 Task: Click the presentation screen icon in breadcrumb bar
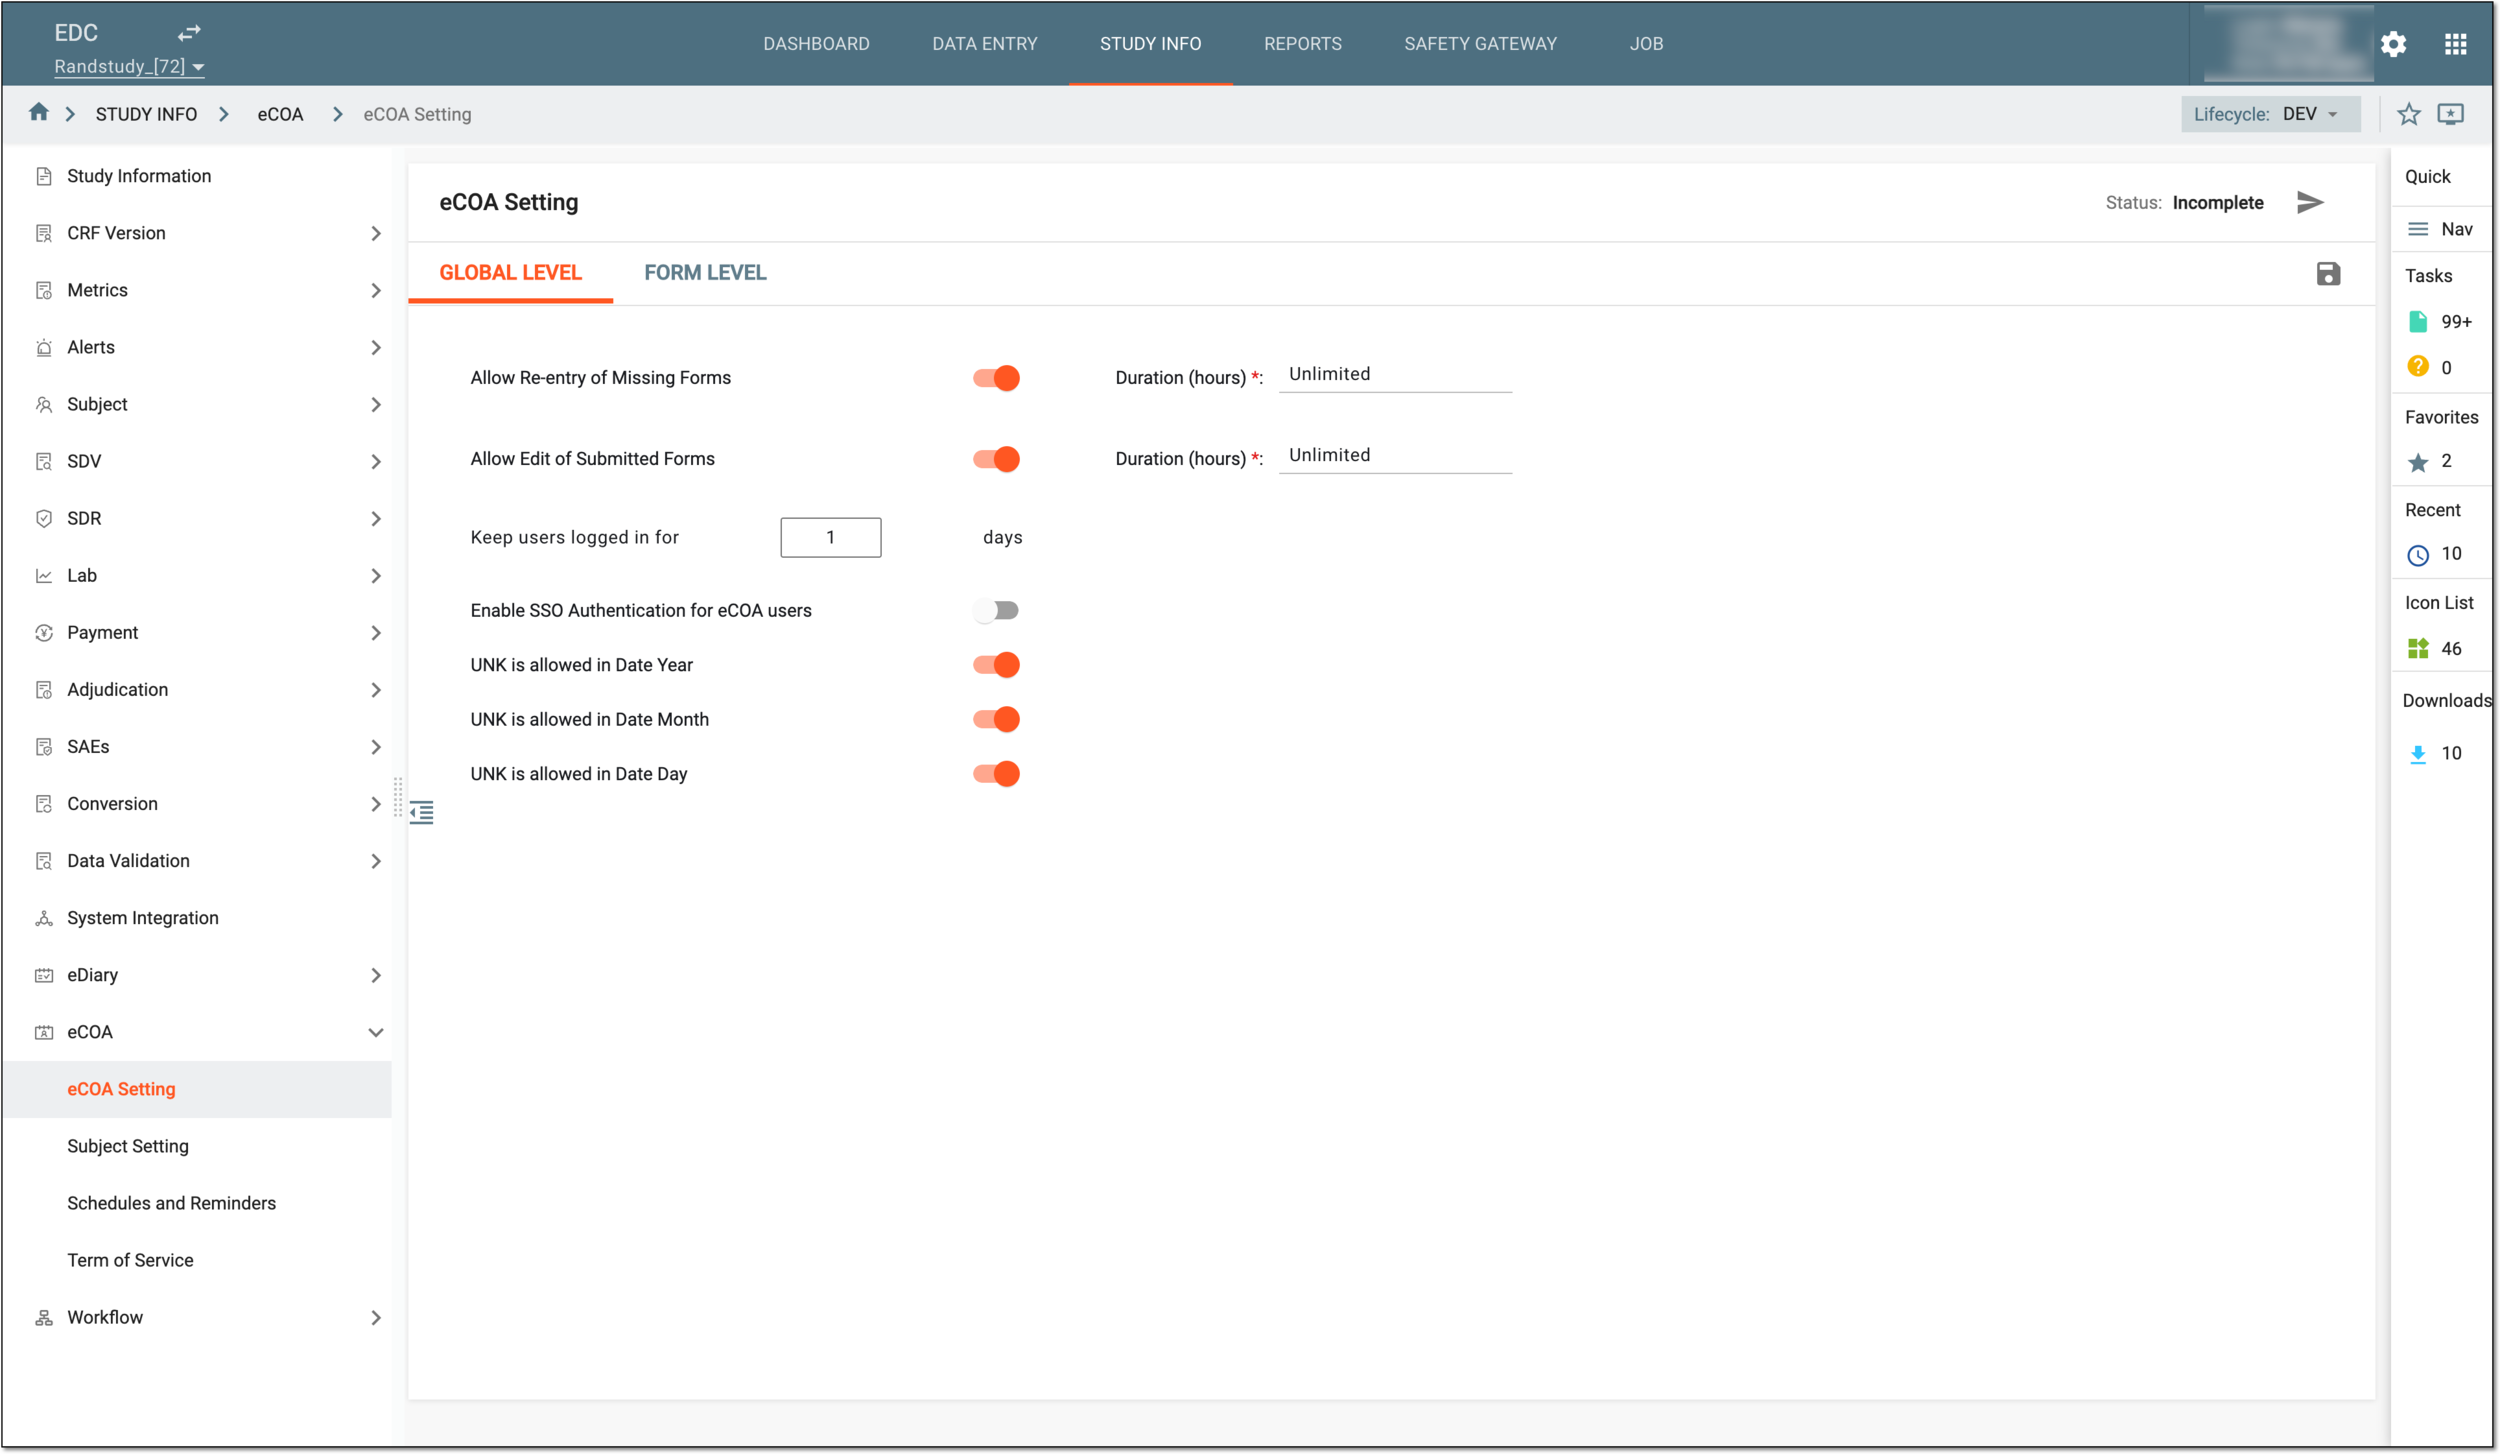coord(2450,114)
